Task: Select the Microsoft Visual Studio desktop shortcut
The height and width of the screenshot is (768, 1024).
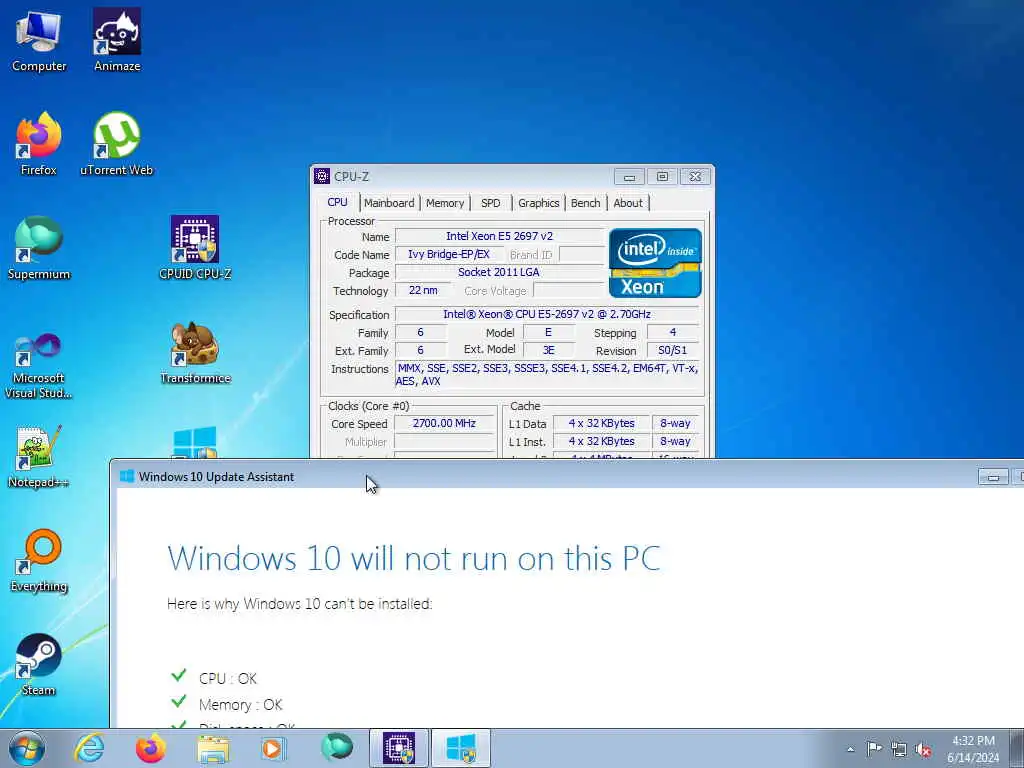Action: [x=39, y=366]
